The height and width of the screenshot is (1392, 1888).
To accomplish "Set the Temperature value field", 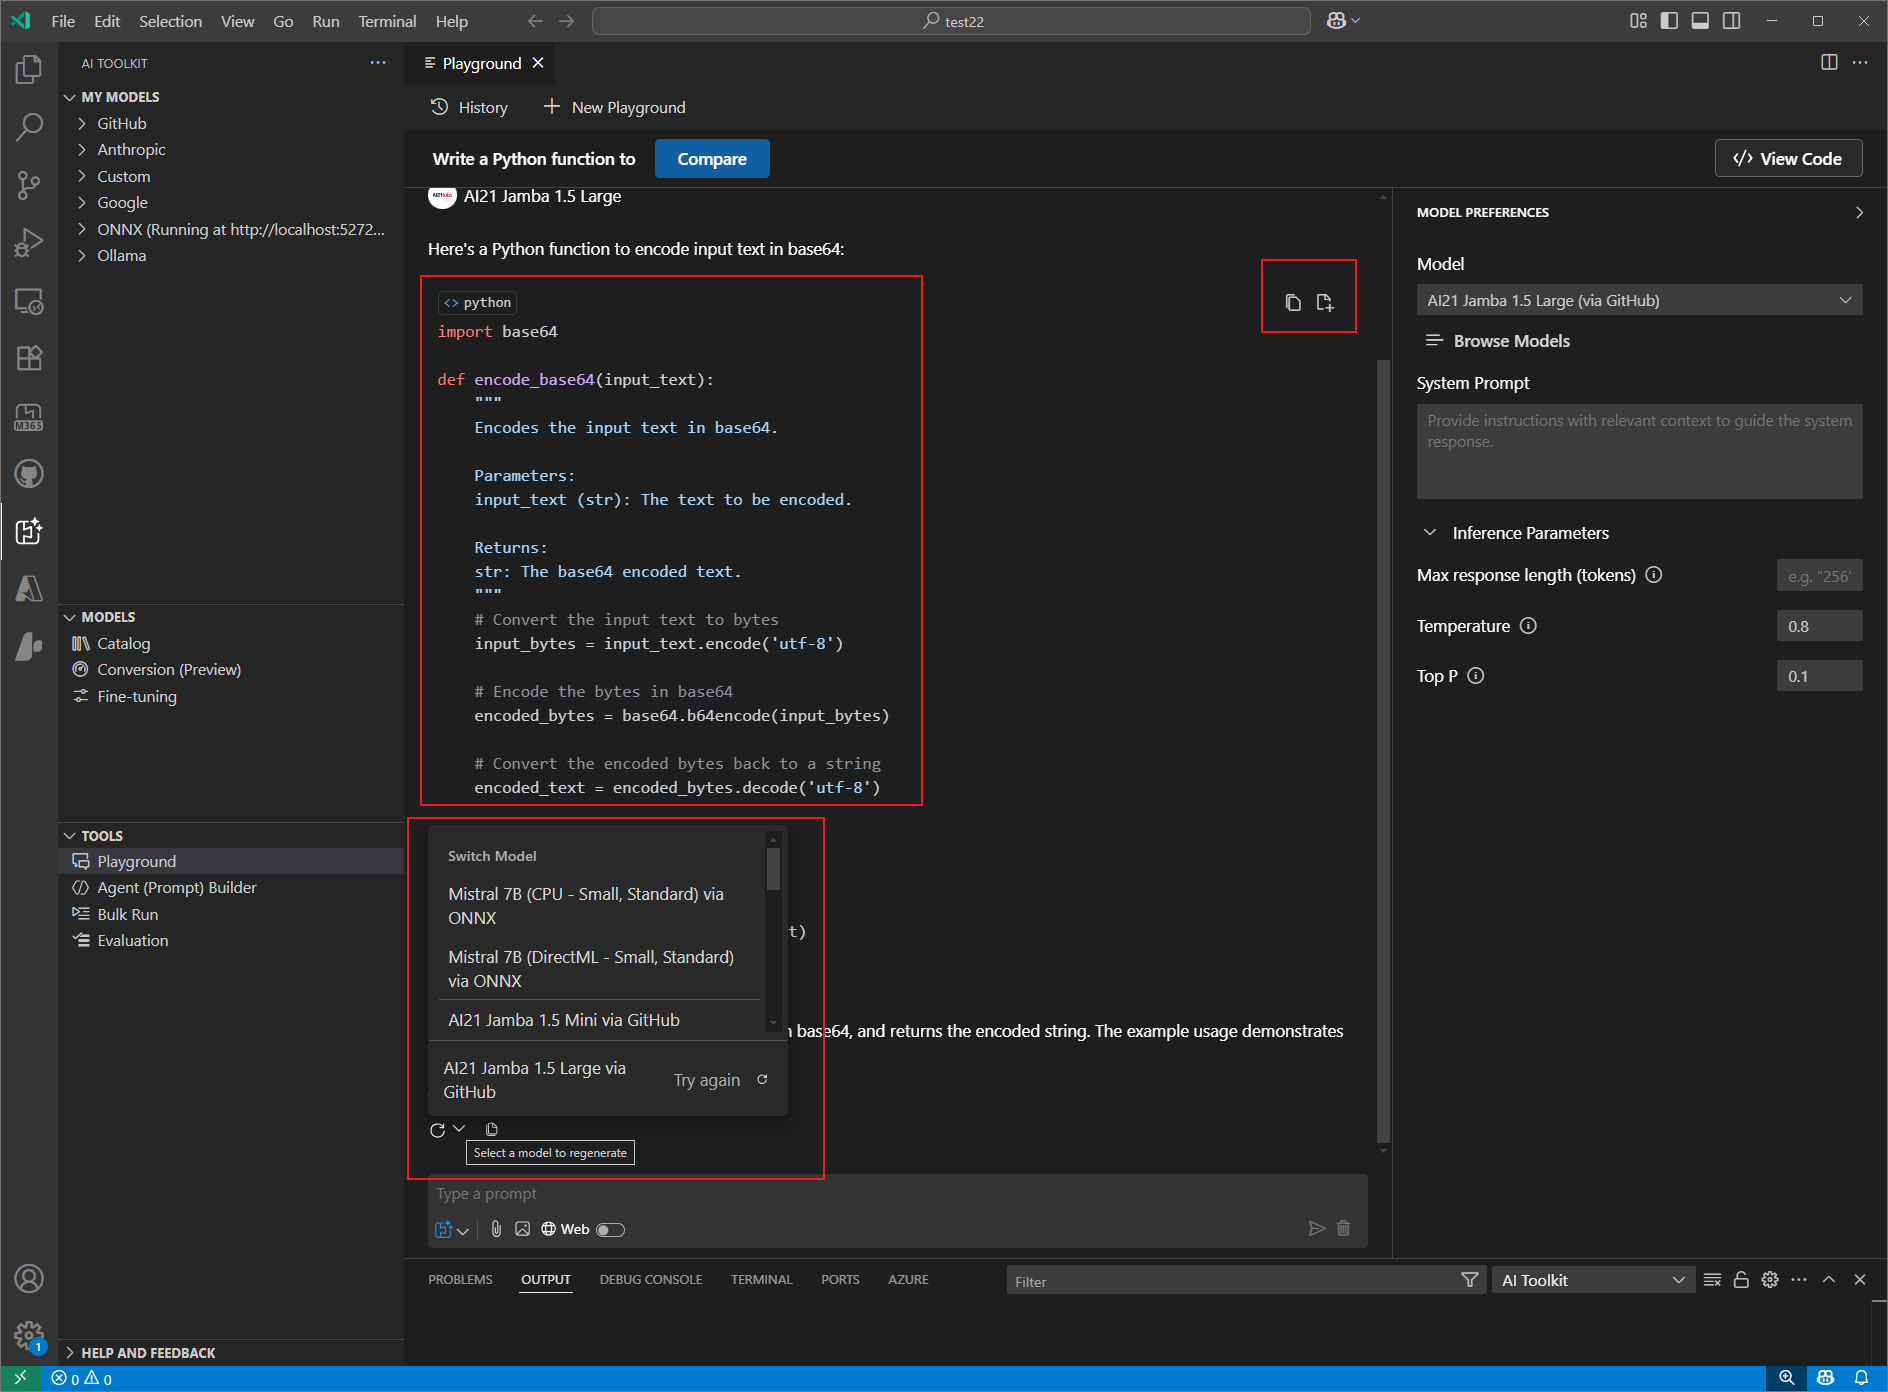I will [x=1819, y=625].
